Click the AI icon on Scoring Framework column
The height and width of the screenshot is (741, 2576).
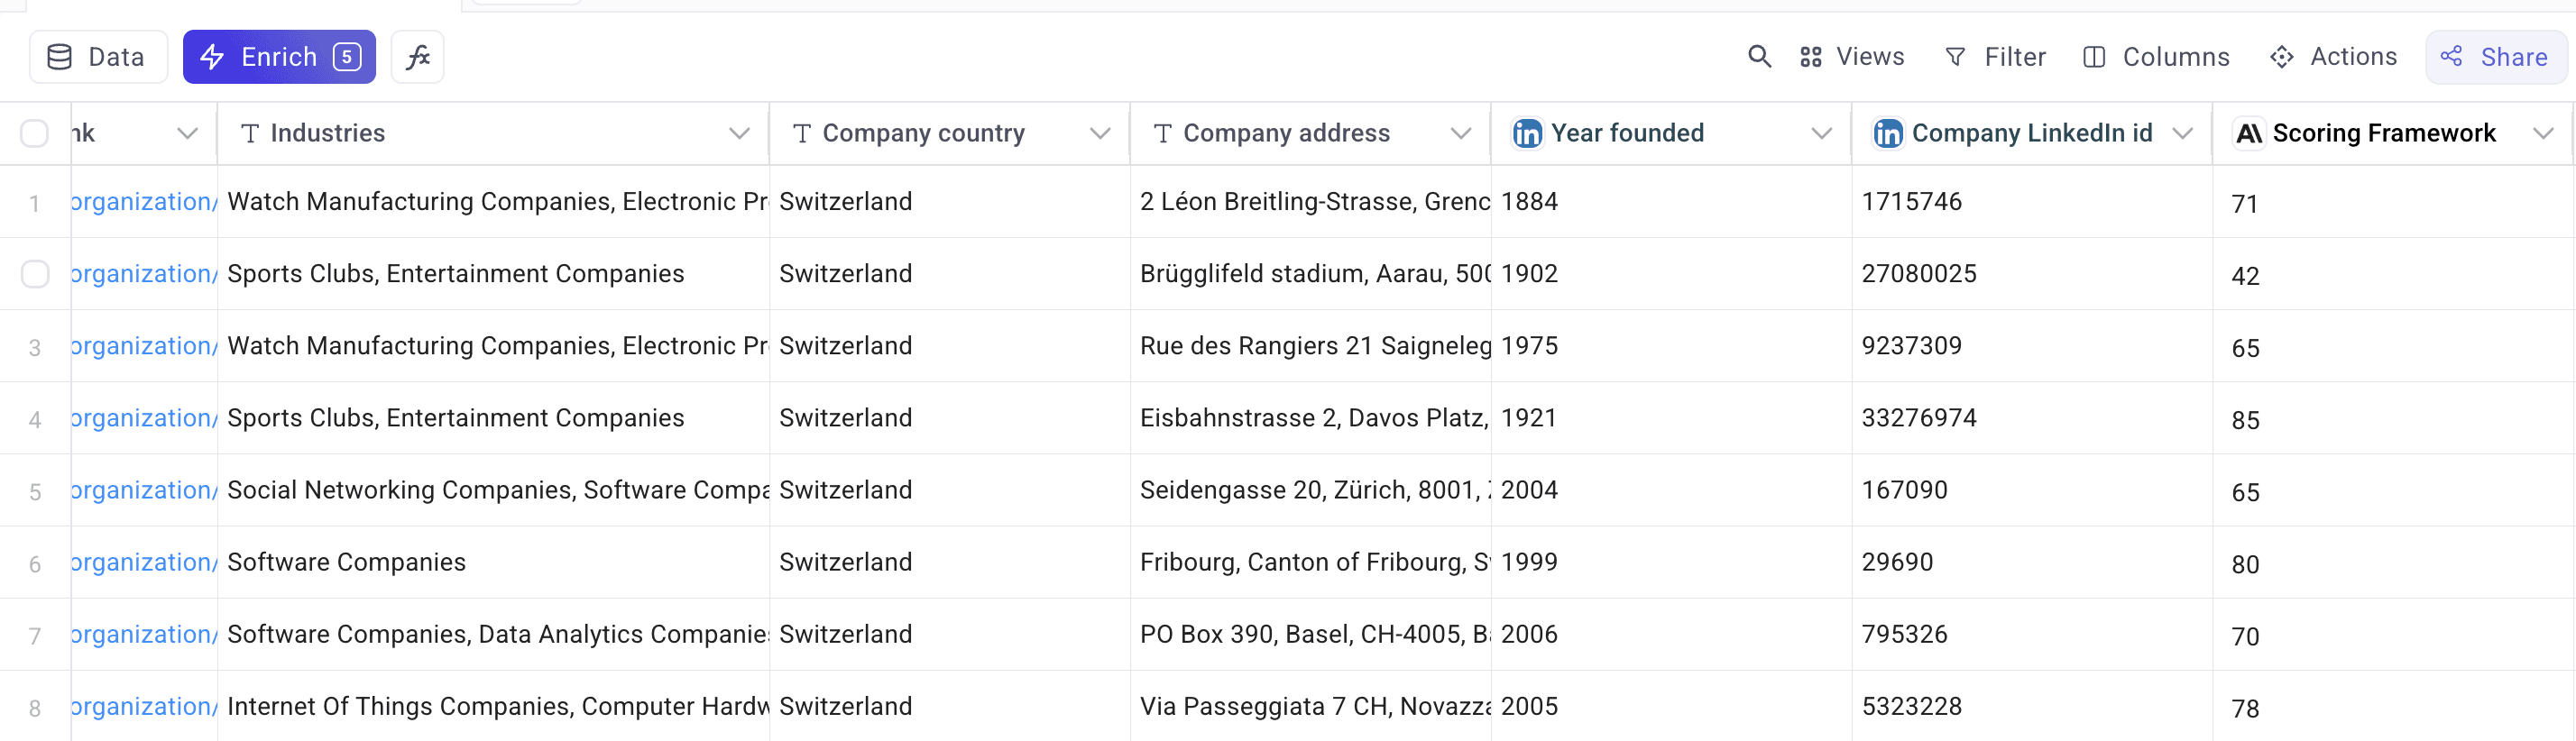click(2250, 132)
